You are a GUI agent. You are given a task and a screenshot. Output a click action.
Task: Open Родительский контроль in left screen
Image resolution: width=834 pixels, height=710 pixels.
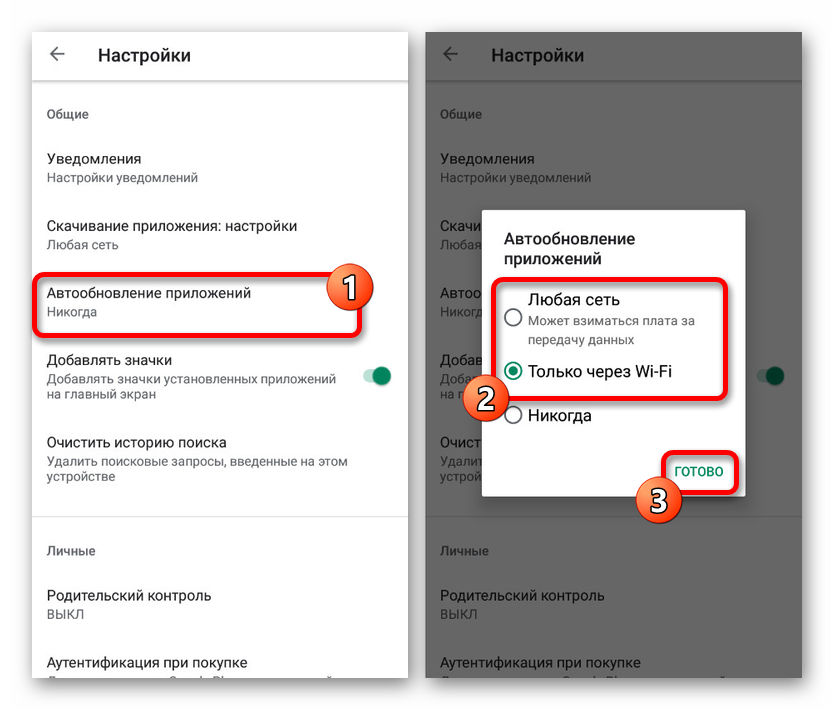click(x=220, y=604)
